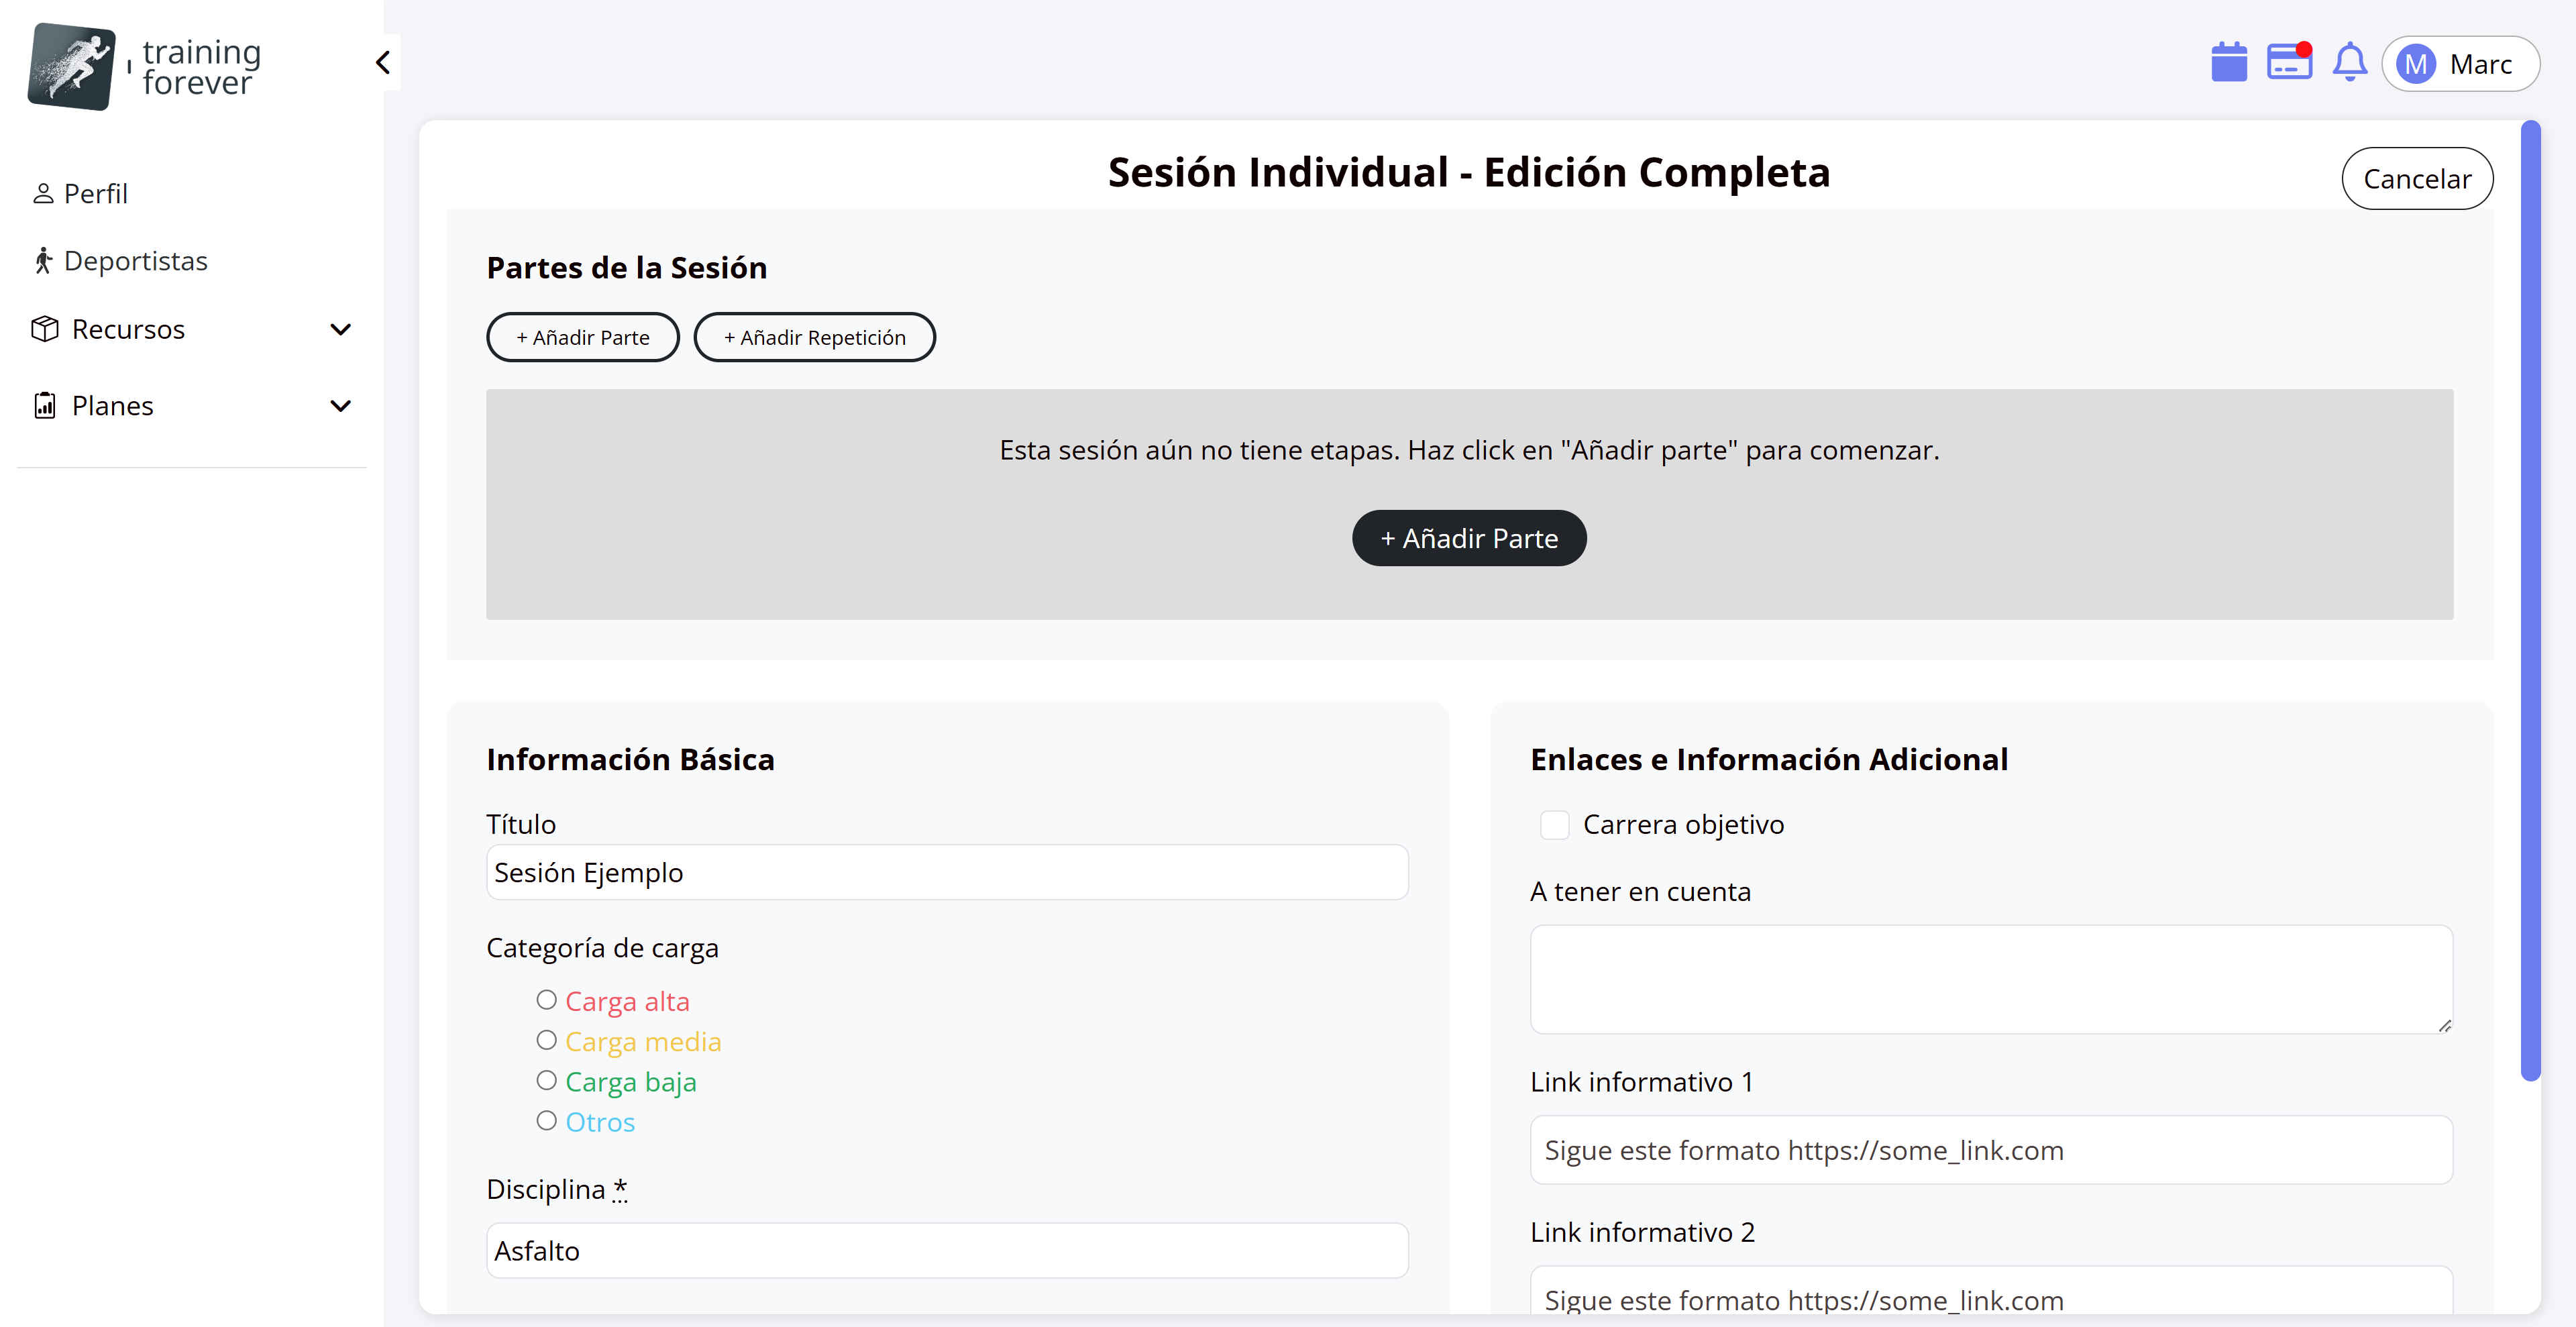The width and height of the screenshot is (2576, 1327).
Task: Click the training forever runner logo
Action: coord(73,67)
